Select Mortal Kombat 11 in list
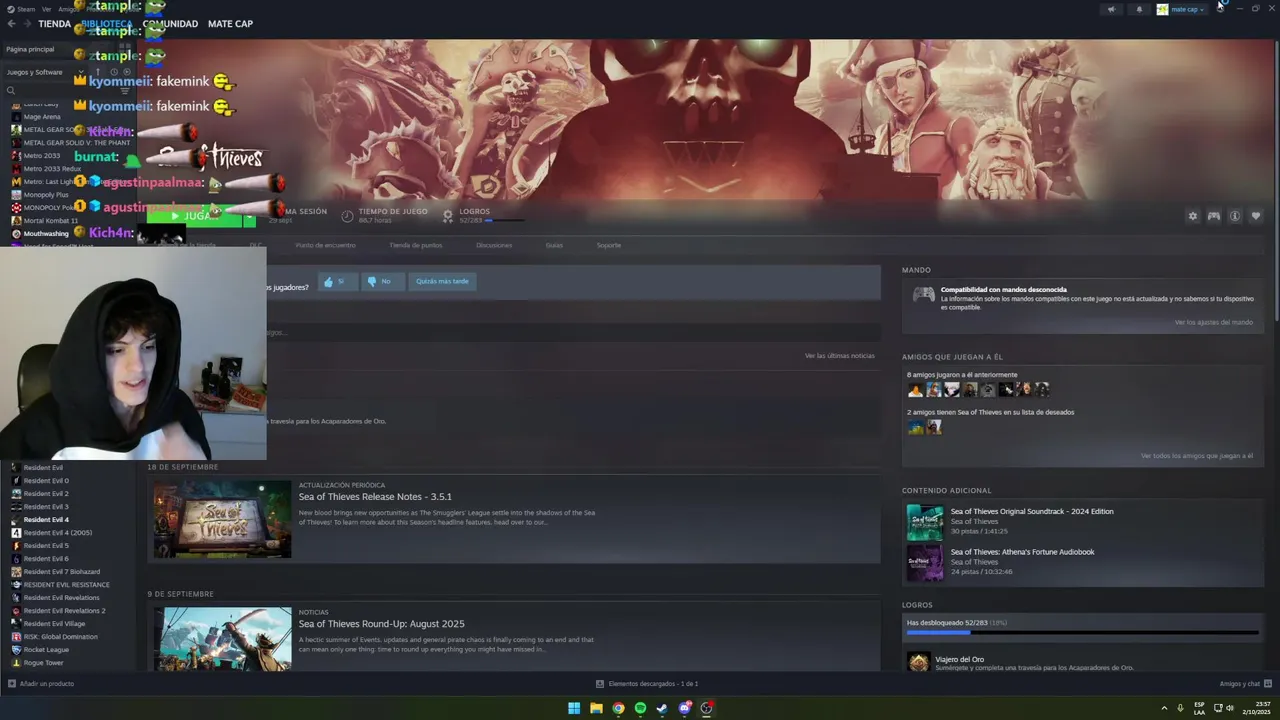The image size is (1280, 720). [50, 221]
